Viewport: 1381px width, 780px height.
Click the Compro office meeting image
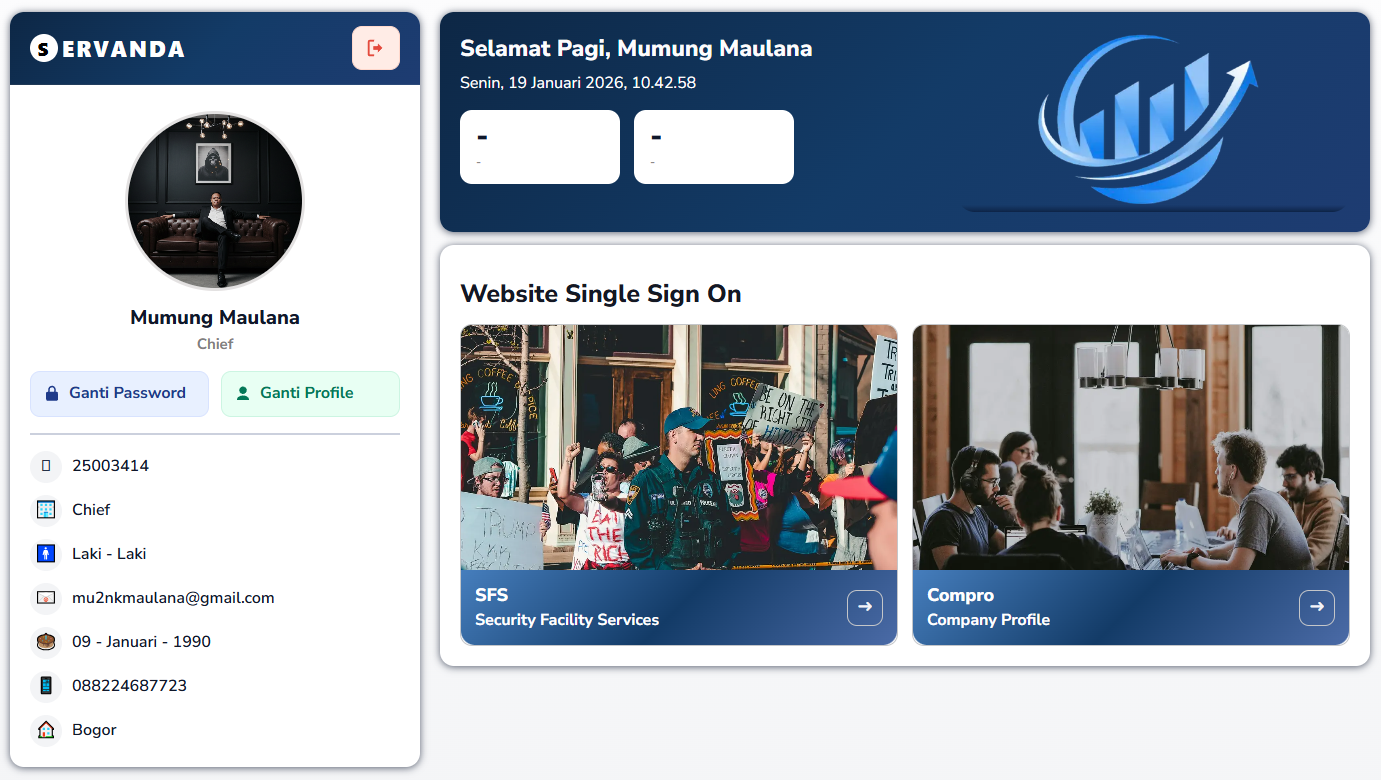(1130, 447)
